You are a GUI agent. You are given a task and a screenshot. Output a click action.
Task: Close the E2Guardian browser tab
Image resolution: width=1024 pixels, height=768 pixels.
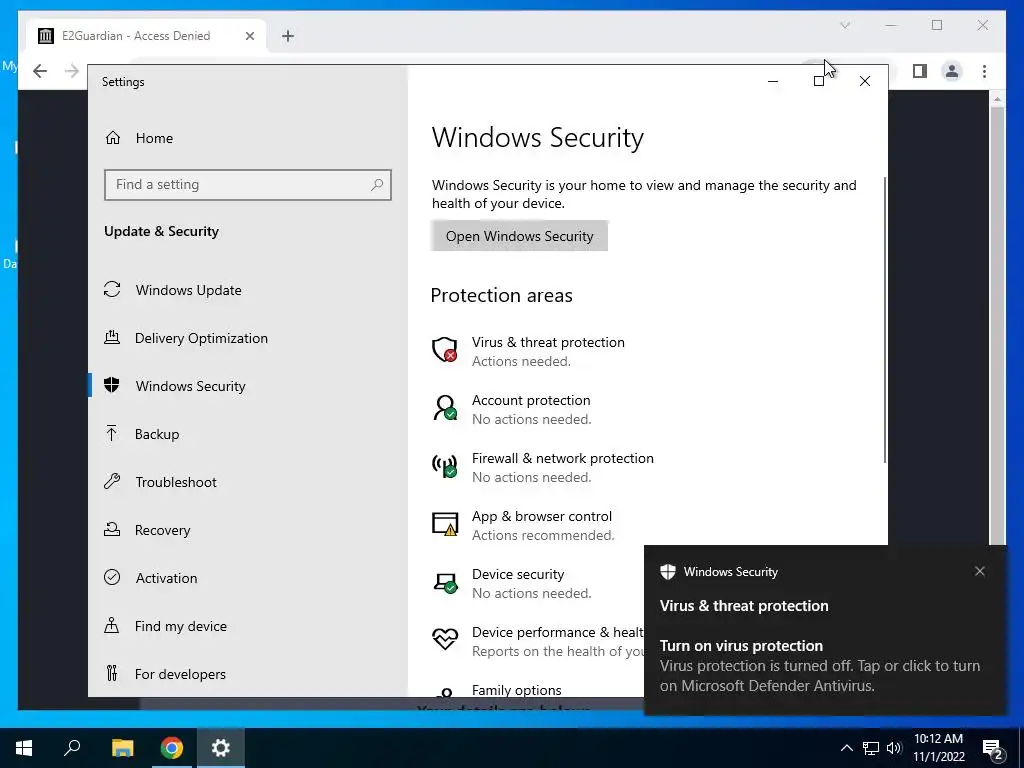pyautogui.click(x=249, y=36)
